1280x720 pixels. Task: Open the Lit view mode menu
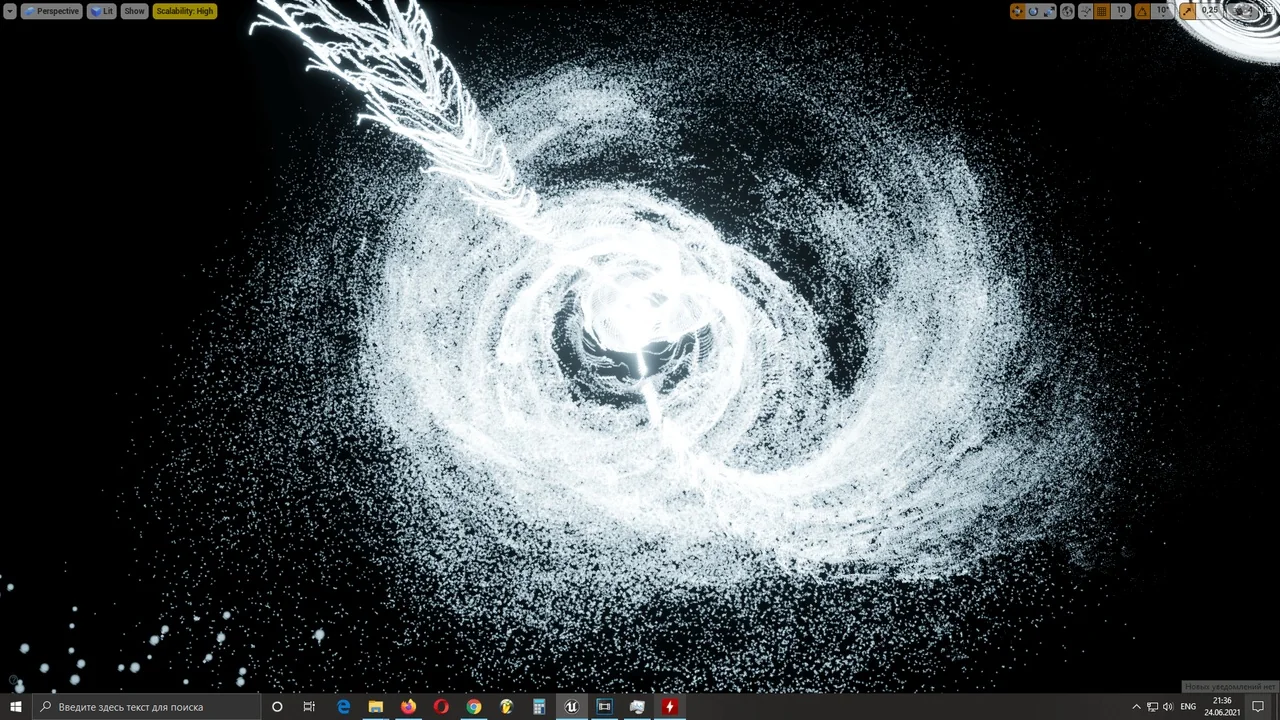tap(102, 11)
